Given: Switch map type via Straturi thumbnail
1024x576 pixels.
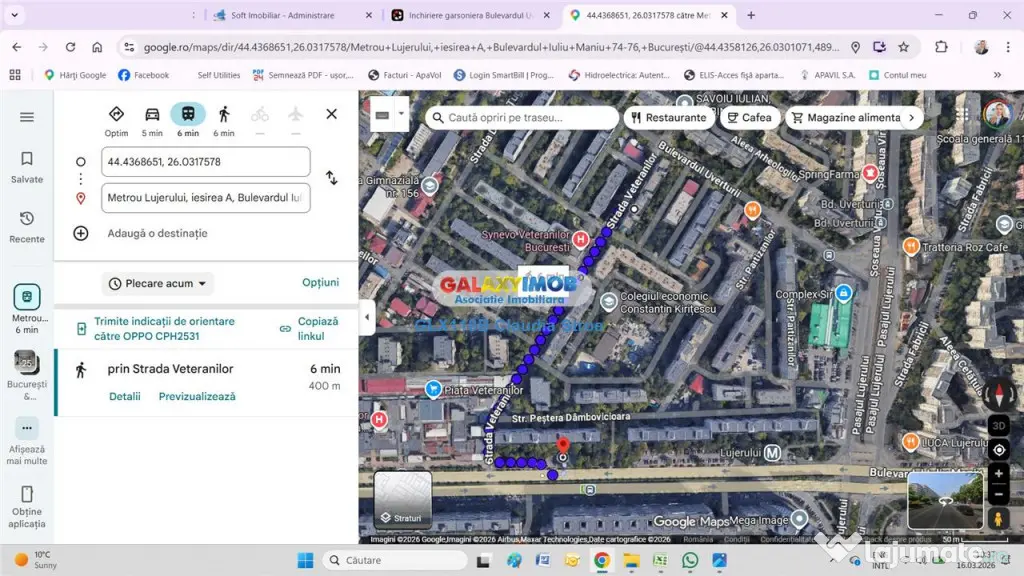Looking at the screenshot, I should (402, 499).
